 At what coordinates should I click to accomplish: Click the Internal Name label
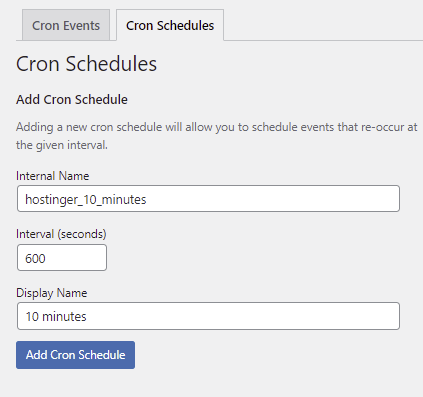click(53, 176)
